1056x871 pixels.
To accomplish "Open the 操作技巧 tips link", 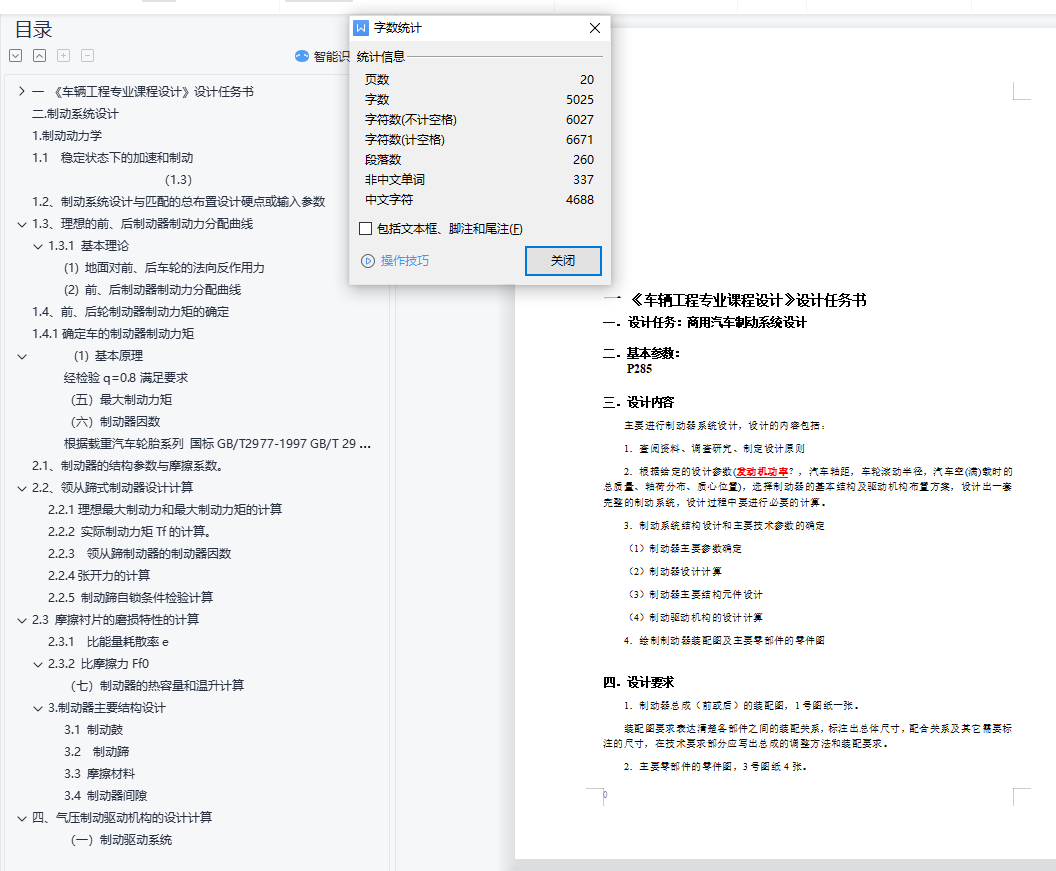I will 405,261.
